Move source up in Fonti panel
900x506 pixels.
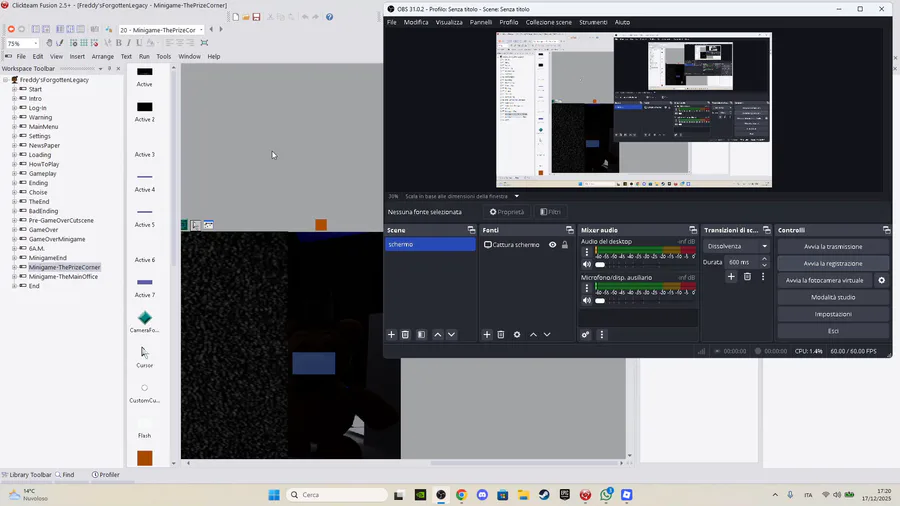[533, 334]
